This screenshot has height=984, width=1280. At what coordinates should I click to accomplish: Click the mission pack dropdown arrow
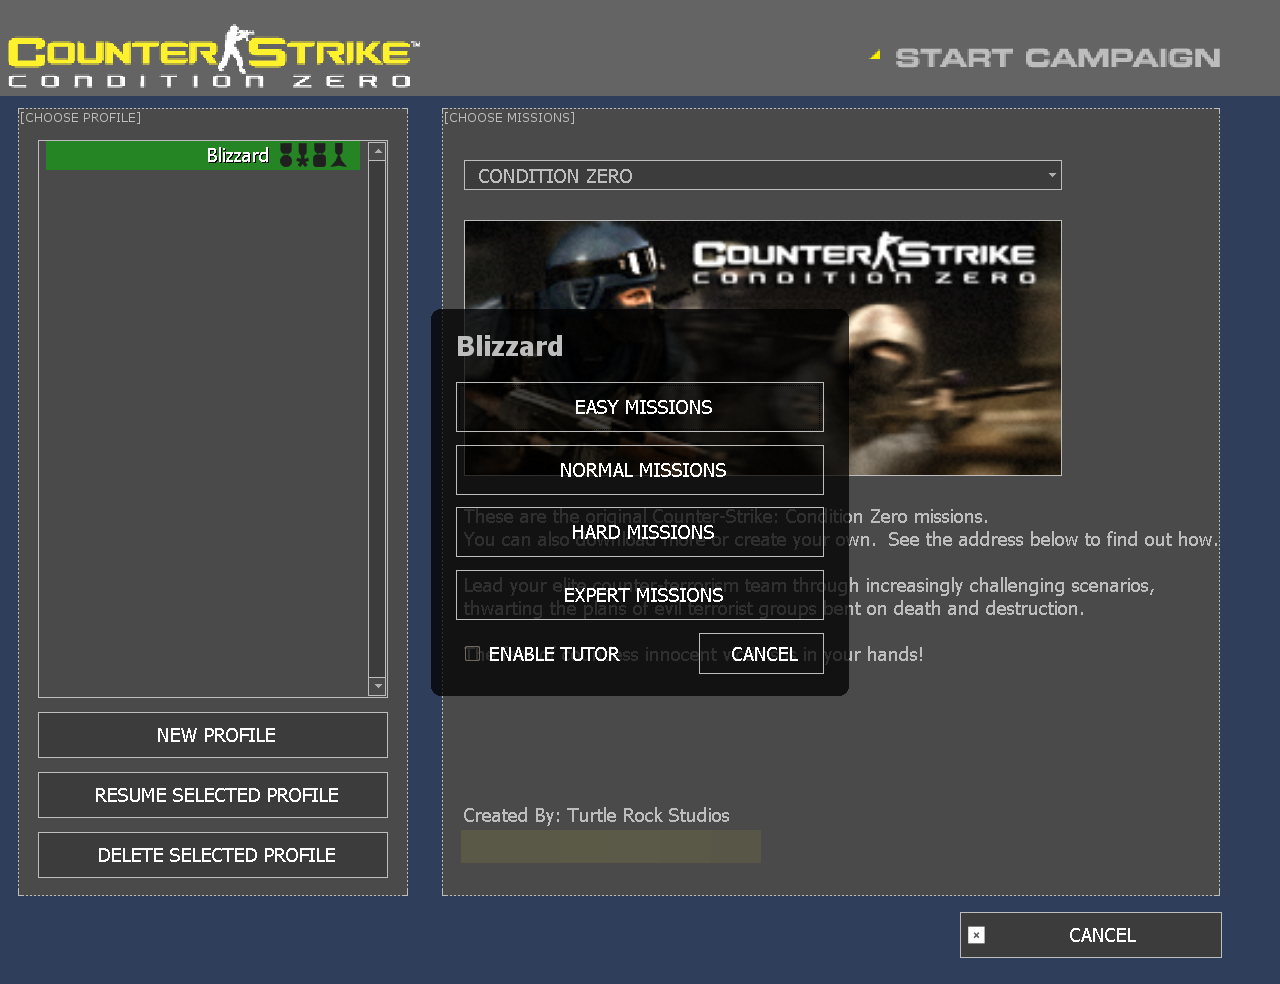pos(1051,175)
